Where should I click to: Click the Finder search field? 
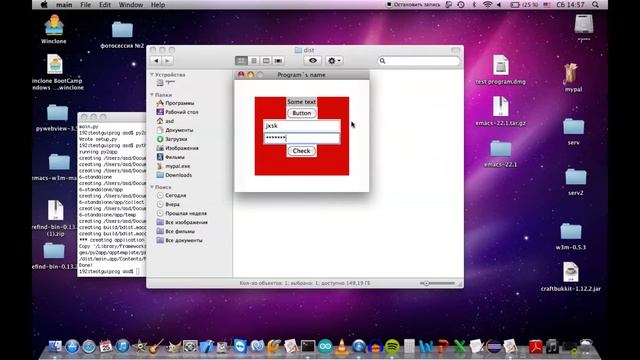[x=419, y=61]
